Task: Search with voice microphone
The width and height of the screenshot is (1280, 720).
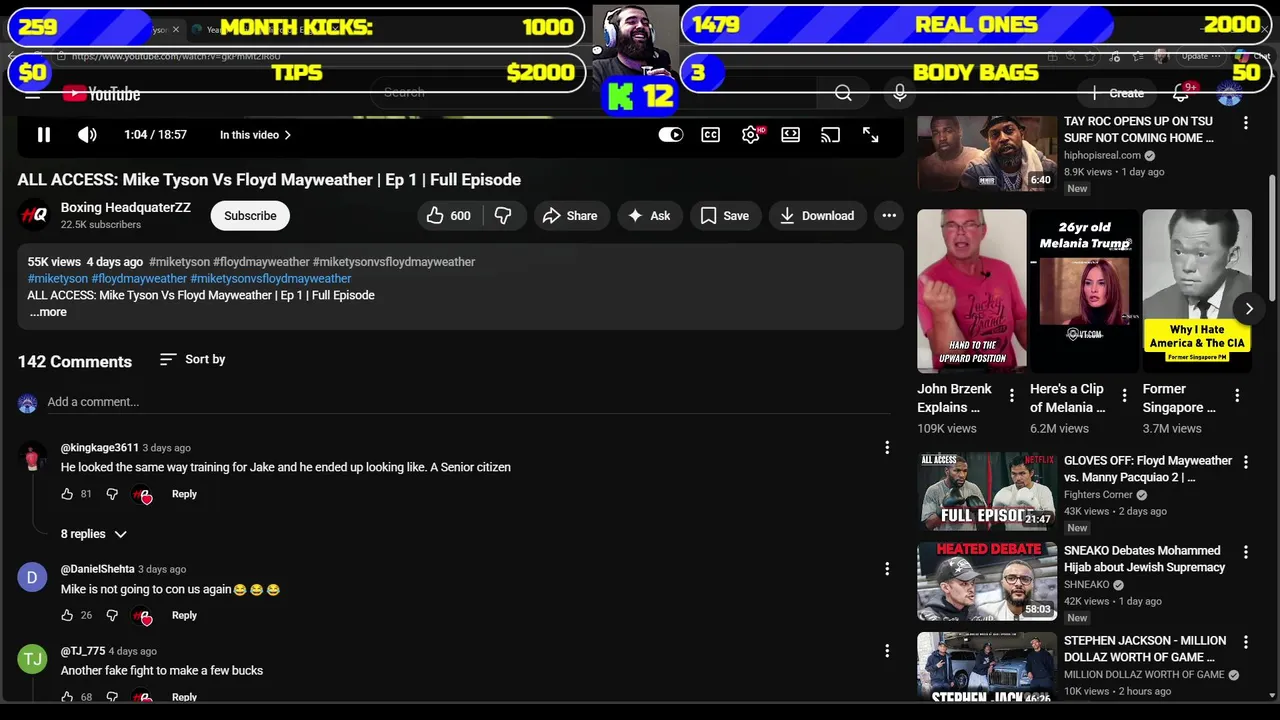Action: click(x=900, y=93)
